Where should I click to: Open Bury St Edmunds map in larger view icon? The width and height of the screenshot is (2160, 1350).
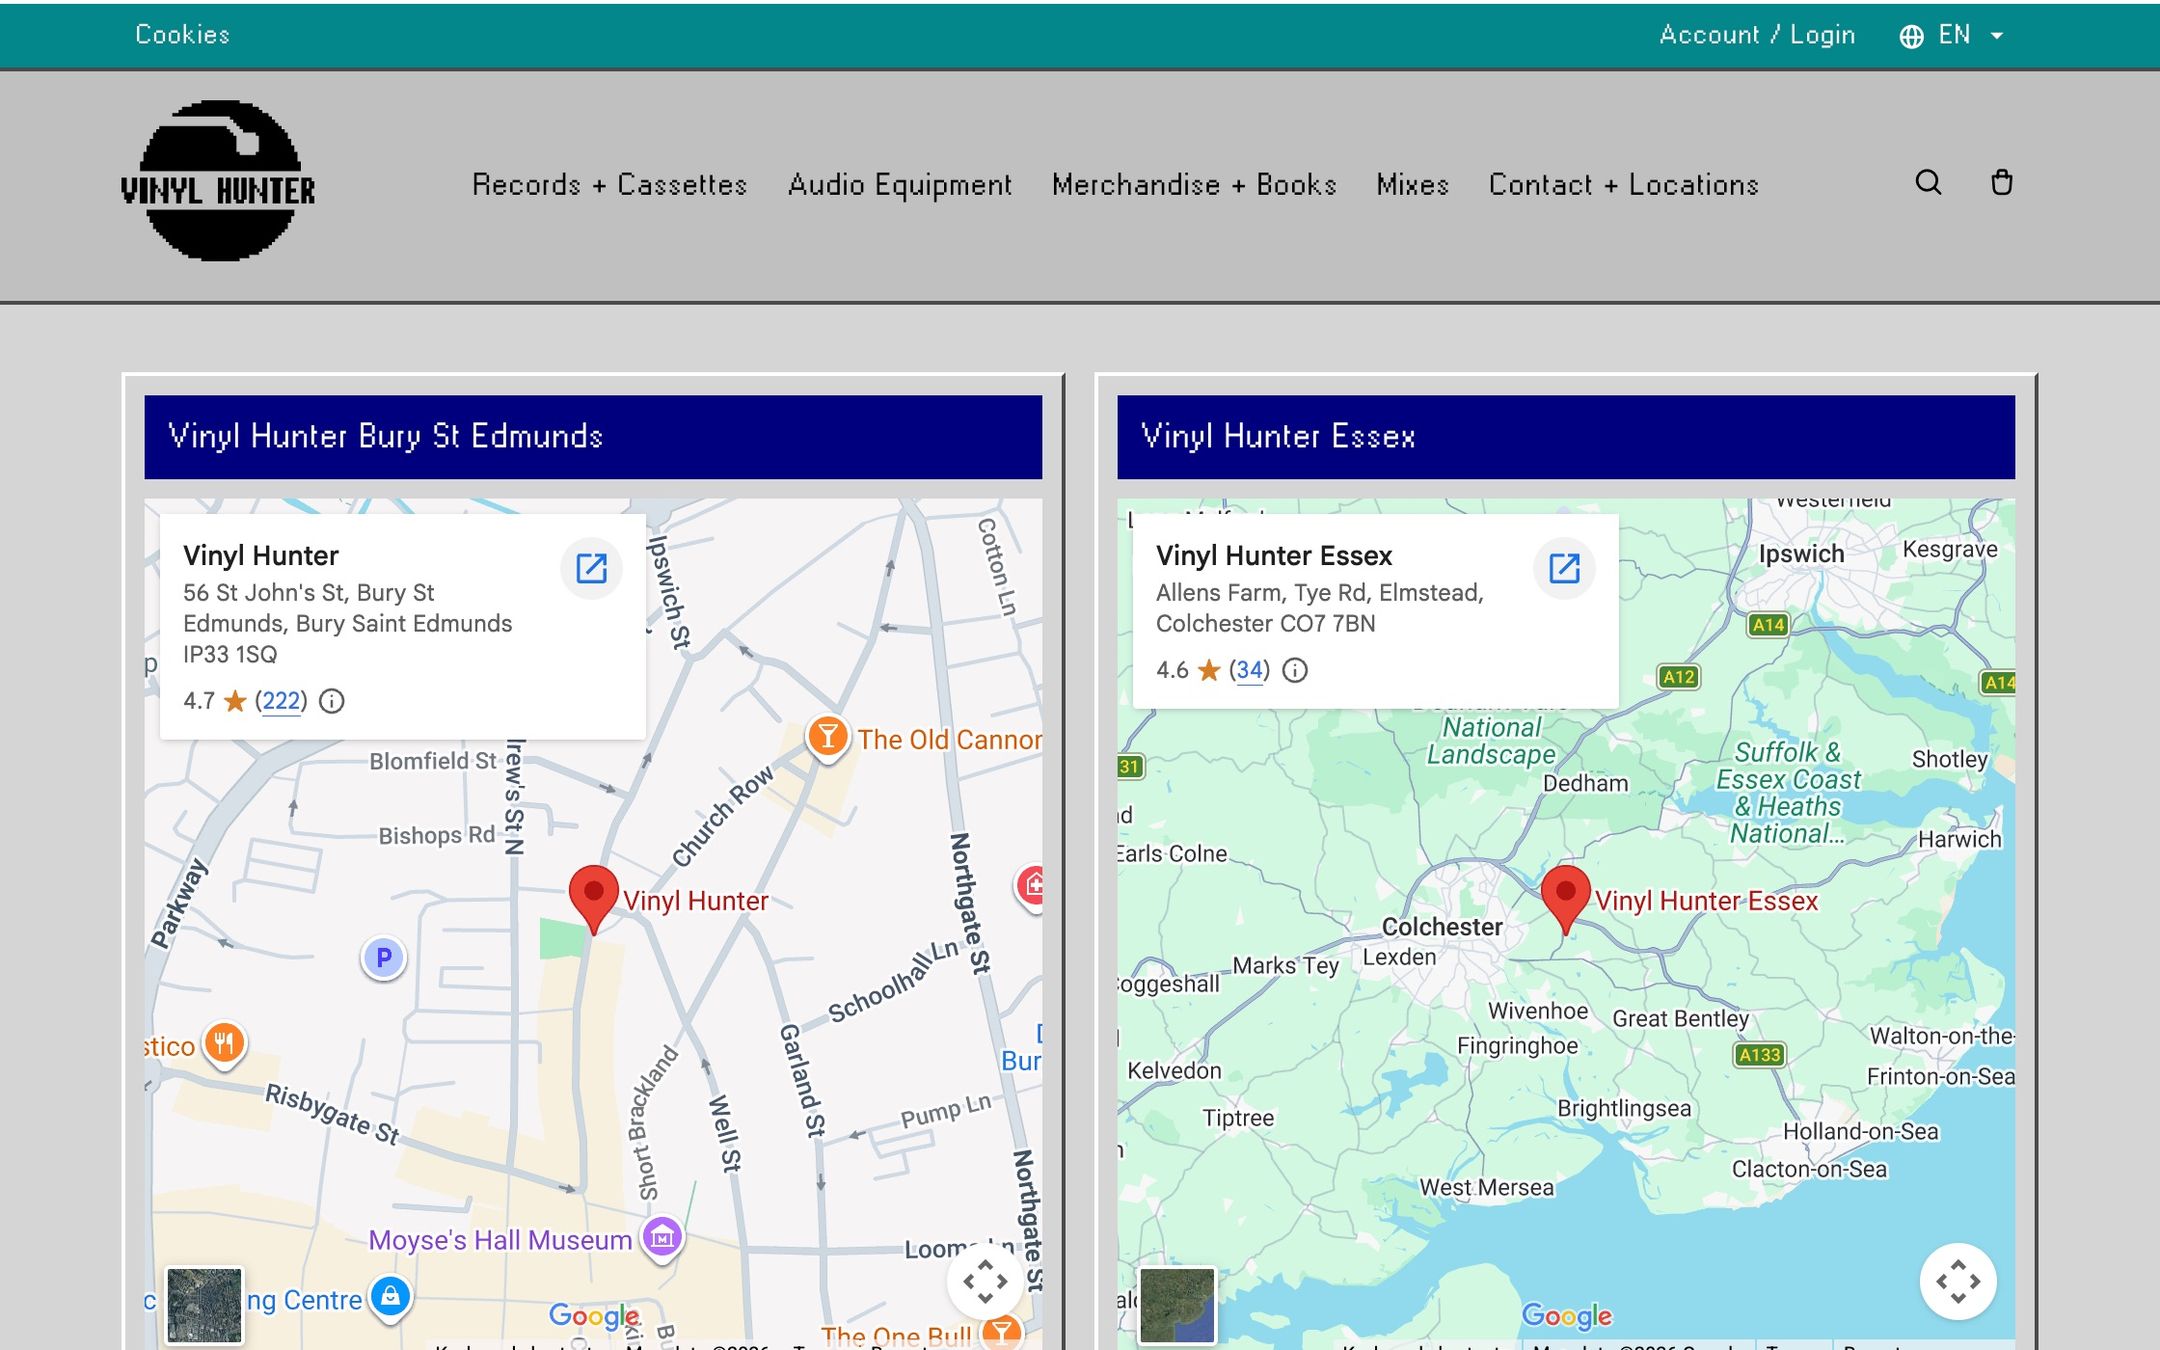click(591, 568)
